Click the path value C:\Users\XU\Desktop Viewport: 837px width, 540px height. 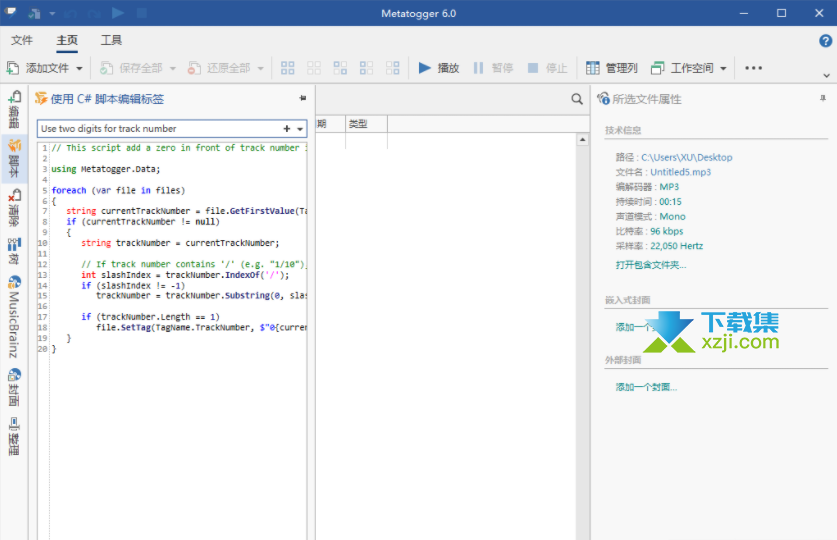tap(686, 157)
